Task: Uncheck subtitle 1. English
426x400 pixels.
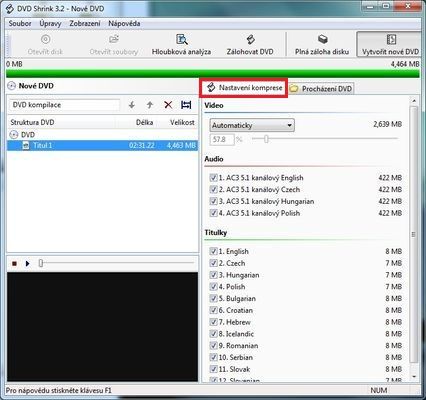Action: click(213, 251)
